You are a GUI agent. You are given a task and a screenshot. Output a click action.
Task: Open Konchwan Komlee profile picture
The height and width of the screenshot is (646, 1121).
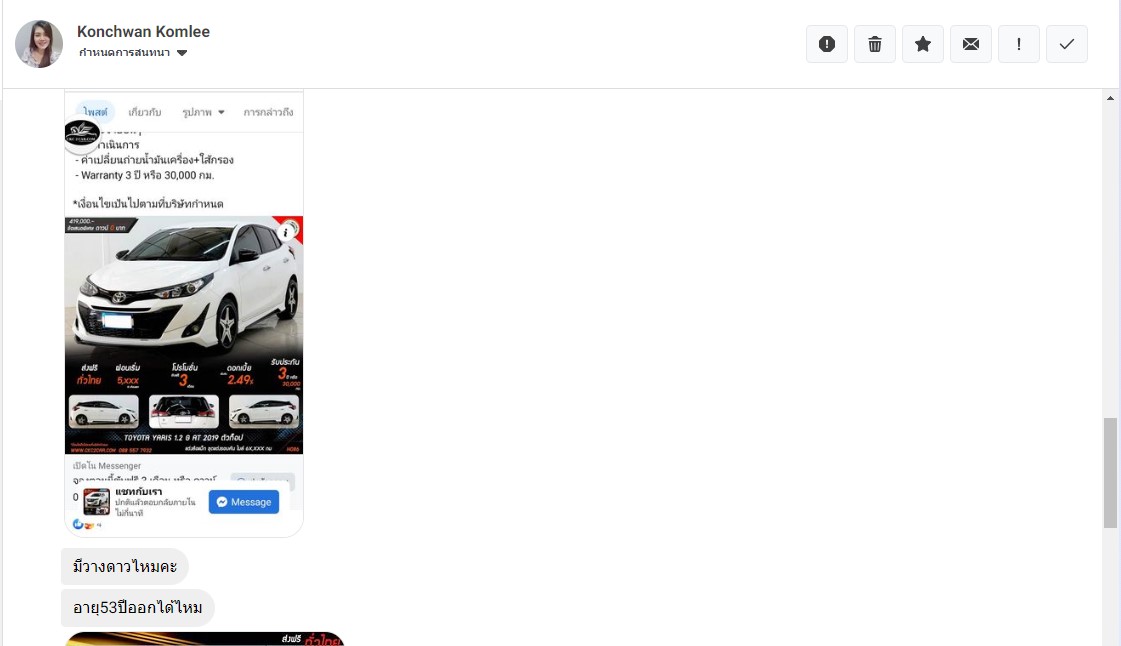pyautogui.click(x=39, y=44)
